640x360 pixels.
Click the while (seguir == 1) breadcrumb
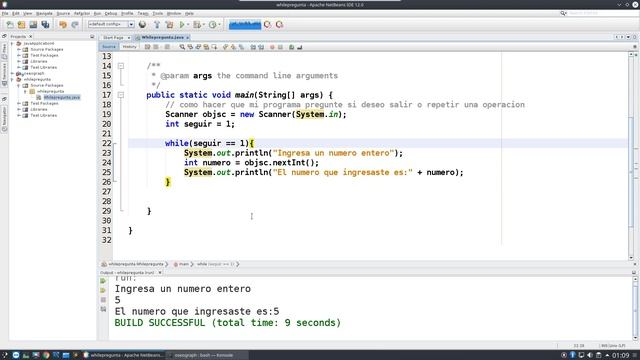point(216,264)
